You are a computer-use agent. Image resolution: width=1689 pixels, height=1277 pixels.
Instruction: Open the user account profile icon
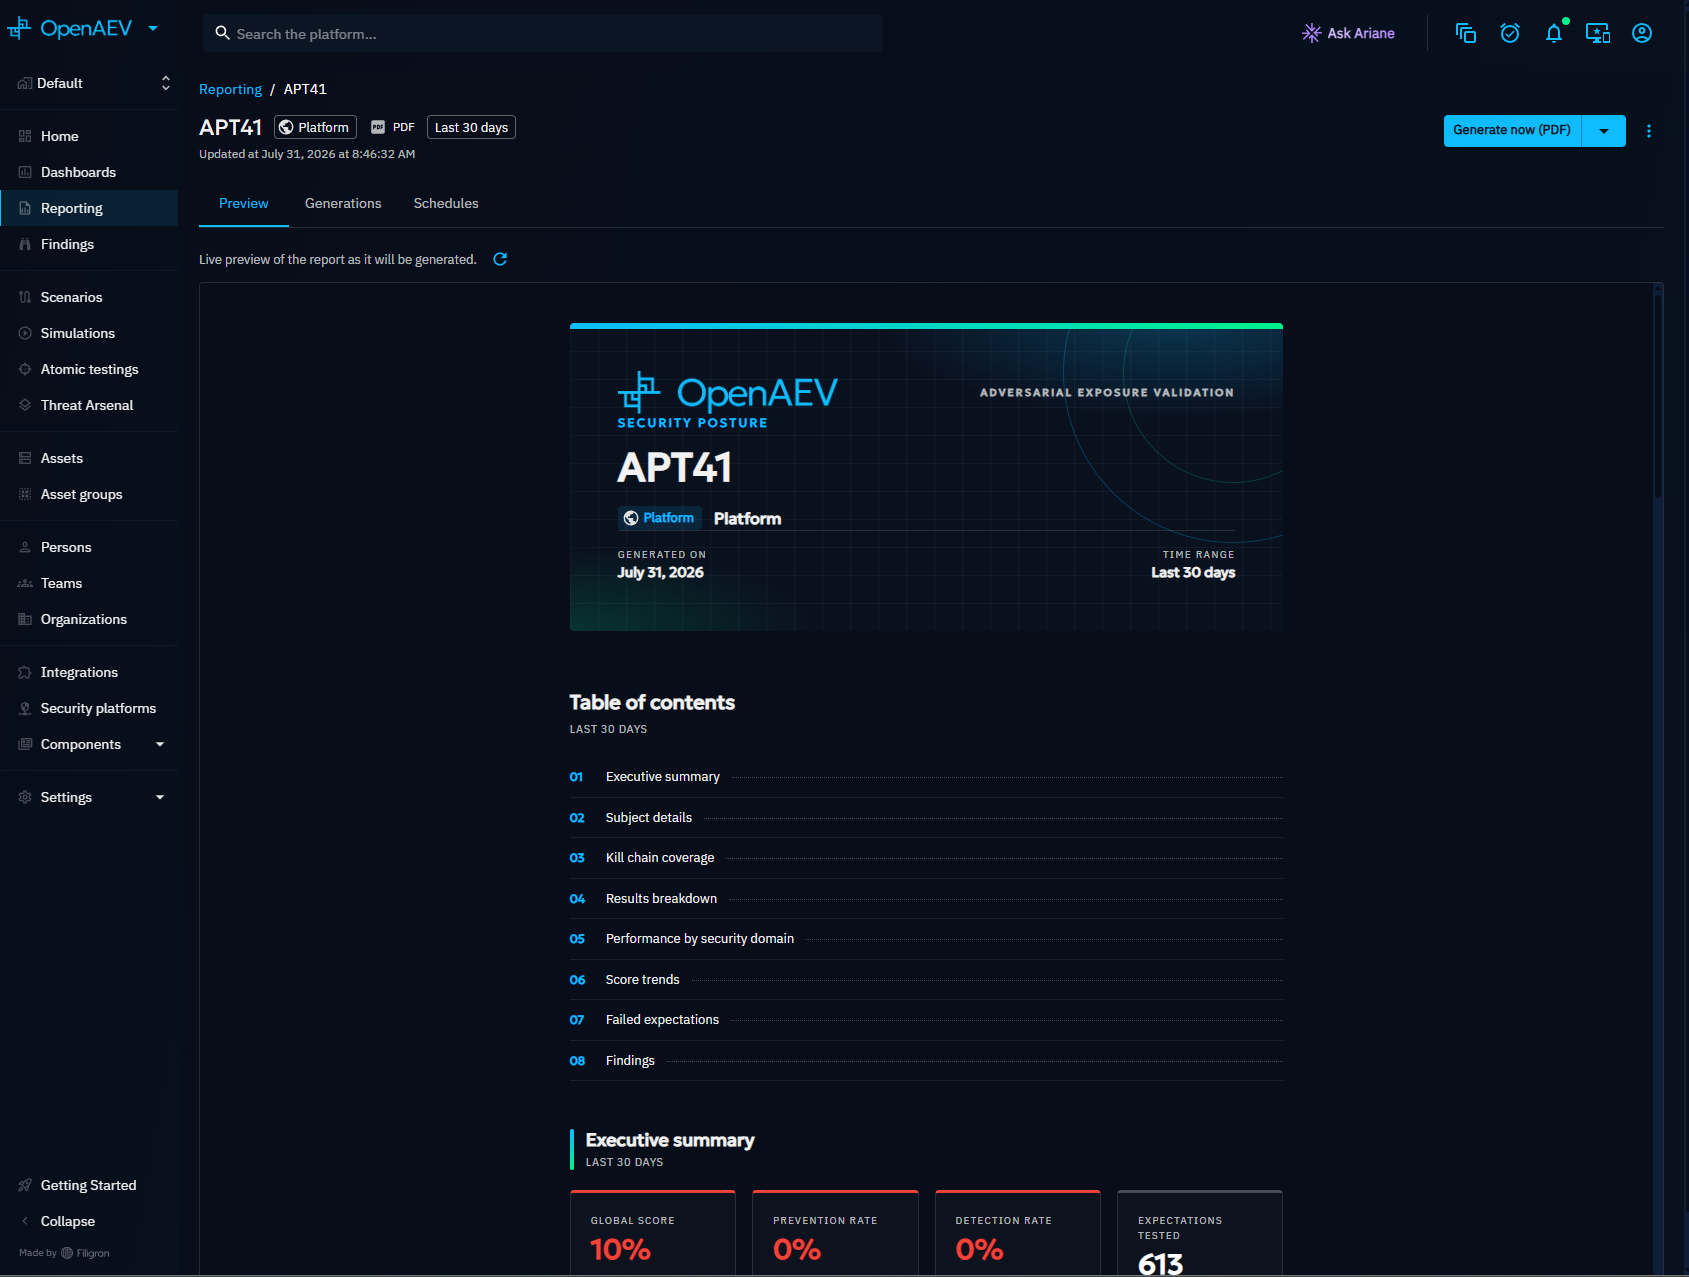pos(1642,33)
